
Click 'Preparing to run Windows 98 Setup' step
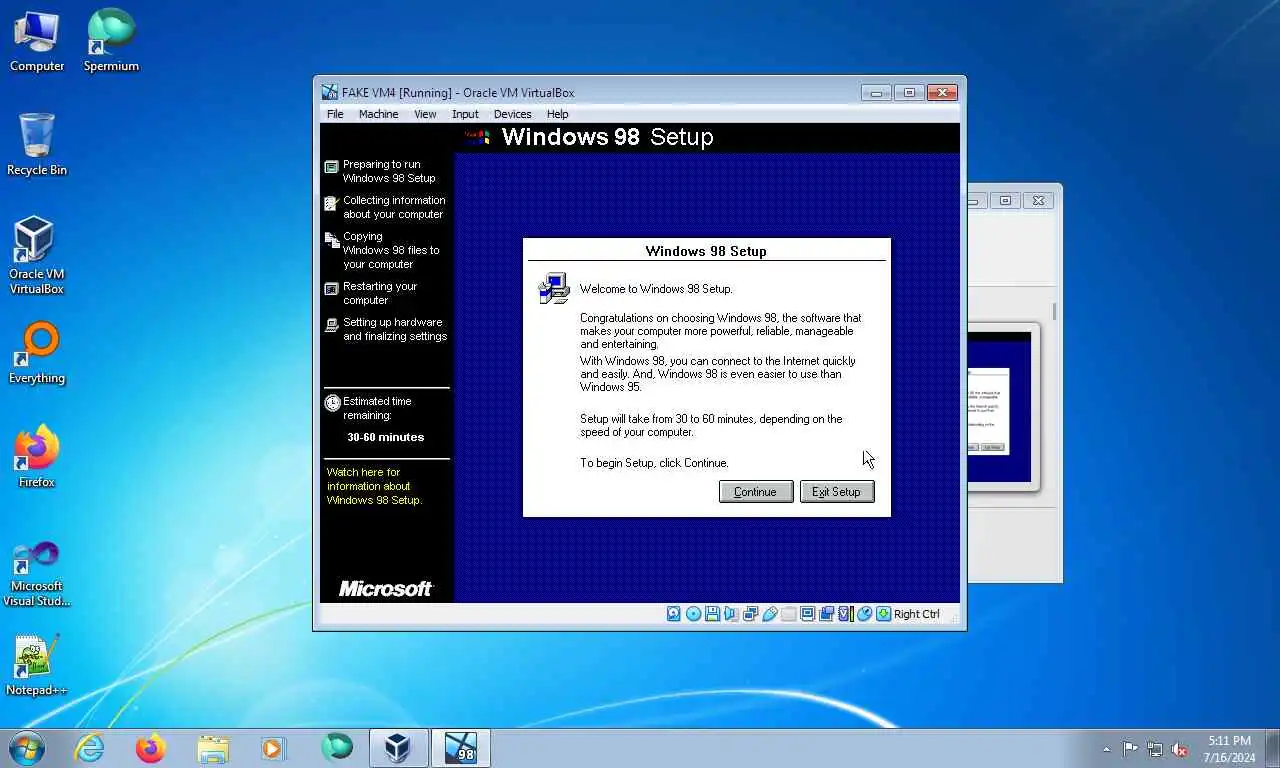click(389, 171)
